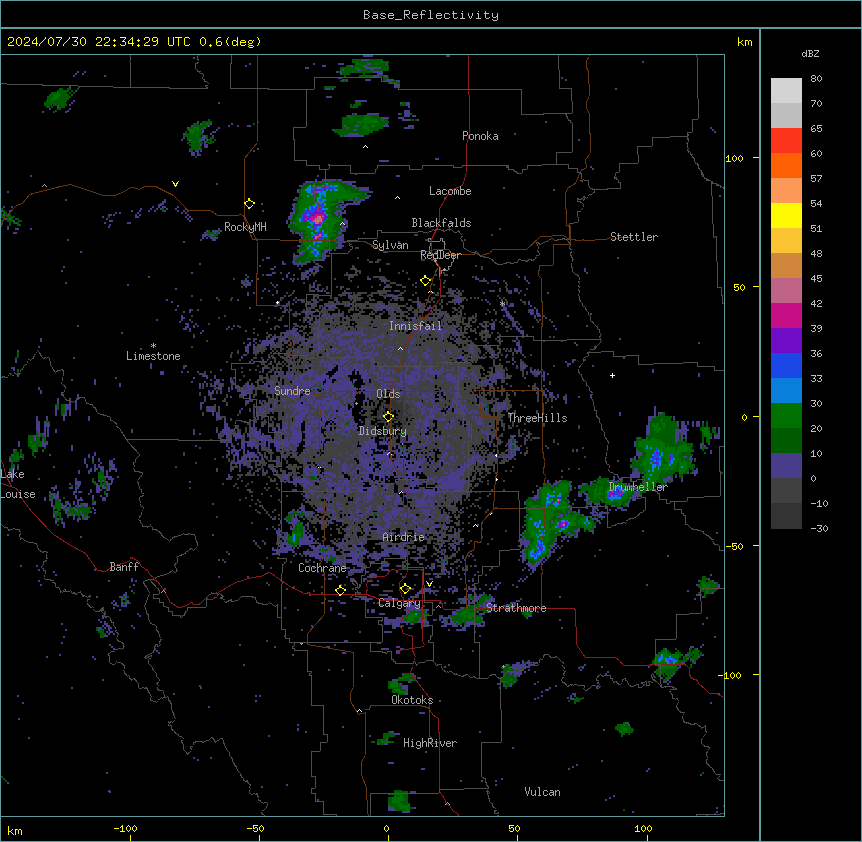Pick the red swatch in the dBZ legend
862x842 pixels.
[786, 141]
